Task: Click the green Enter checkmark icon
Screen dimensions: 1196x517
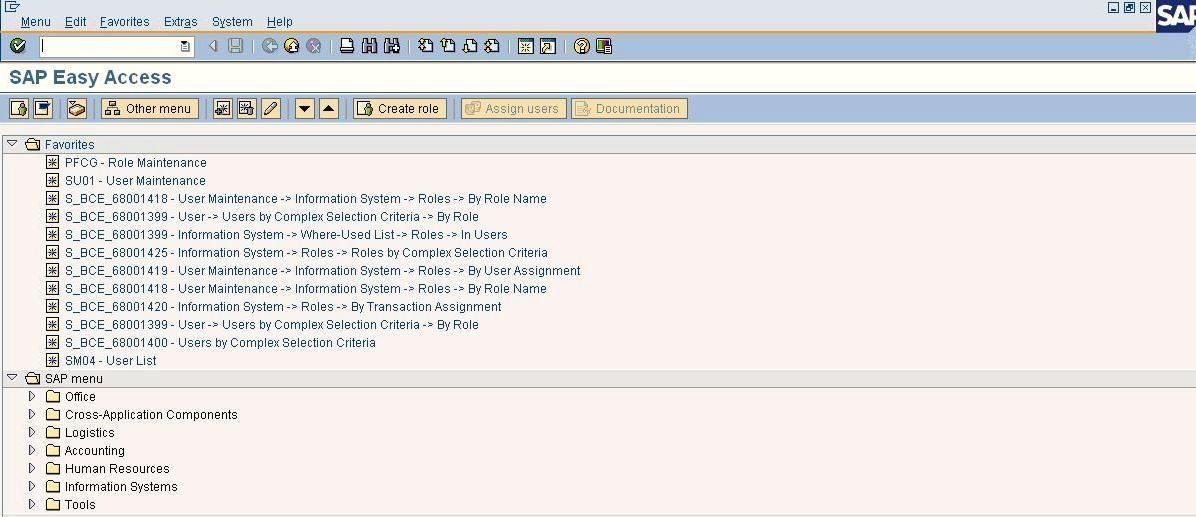Action: click(x=18, y=47)
